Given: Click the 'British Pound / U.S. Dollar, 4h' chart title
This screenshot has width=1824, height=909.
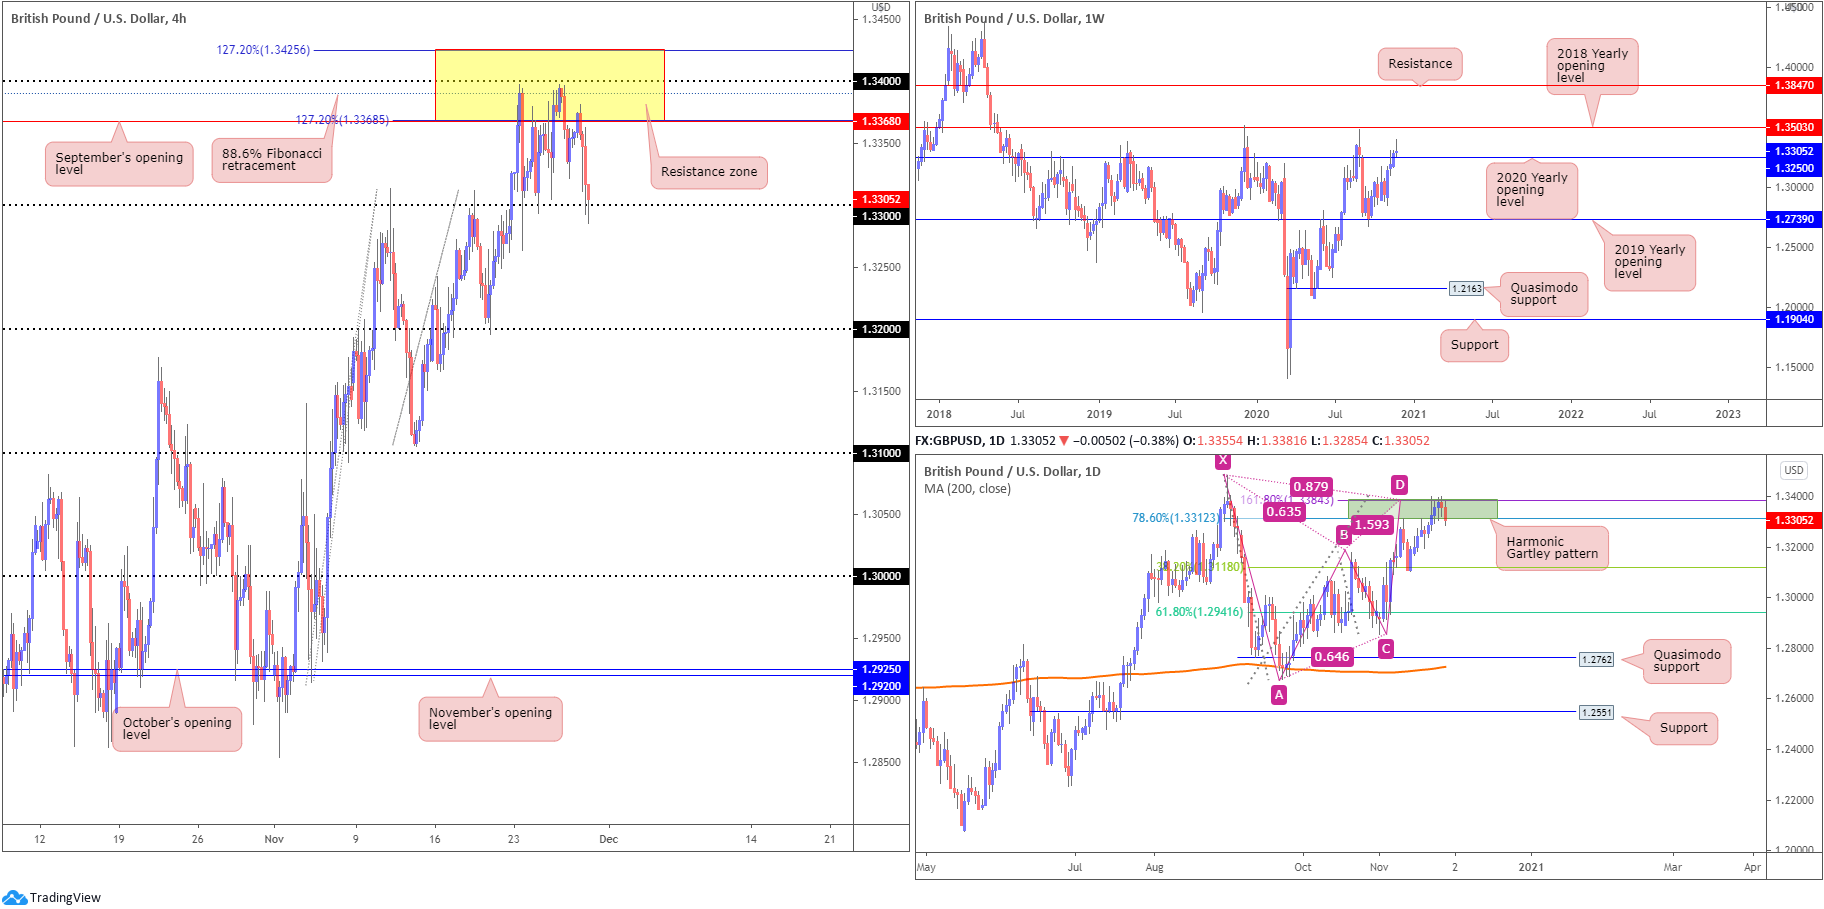Looking at the screenshot, I should click(98, 18).
